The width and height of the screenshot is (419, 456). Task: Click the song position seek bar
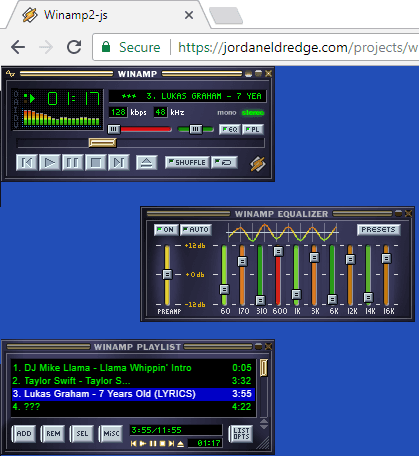[x=140, y=143]
